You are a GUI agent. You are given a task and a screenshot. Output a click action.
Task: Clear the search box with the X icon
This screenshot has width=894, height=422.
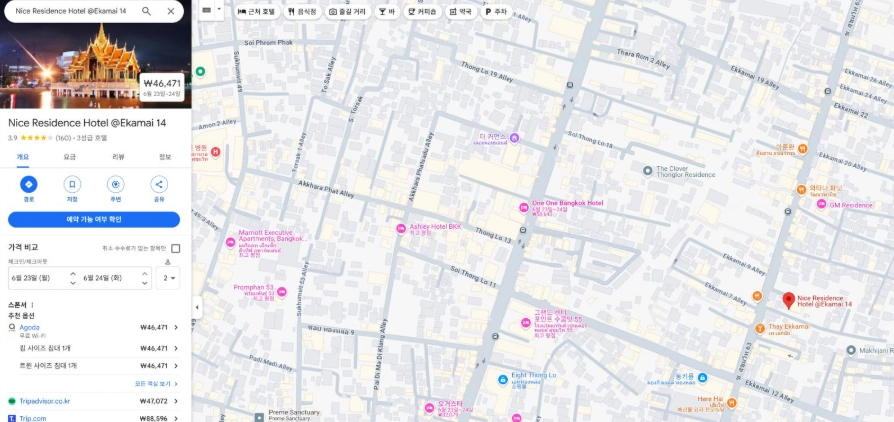click(x=170, y=11)
